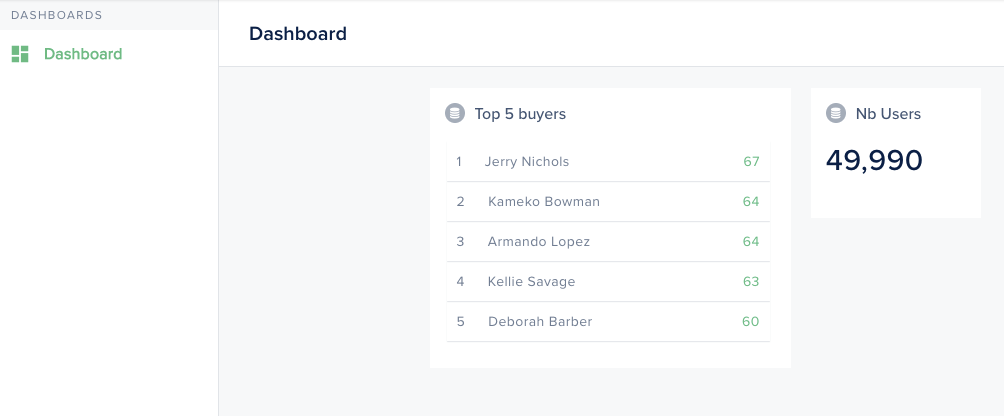
Task: Click rank number 1 in buyers list
Action: point(459,161)
